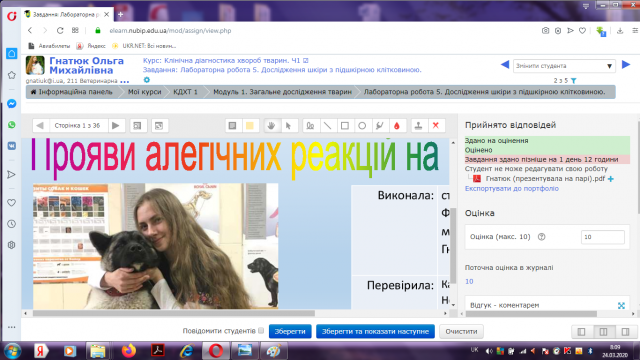Viewport: 640px width, 360px height.
Task: Open КДХТ 1 breadcrumb
Action: click(185, 92)
